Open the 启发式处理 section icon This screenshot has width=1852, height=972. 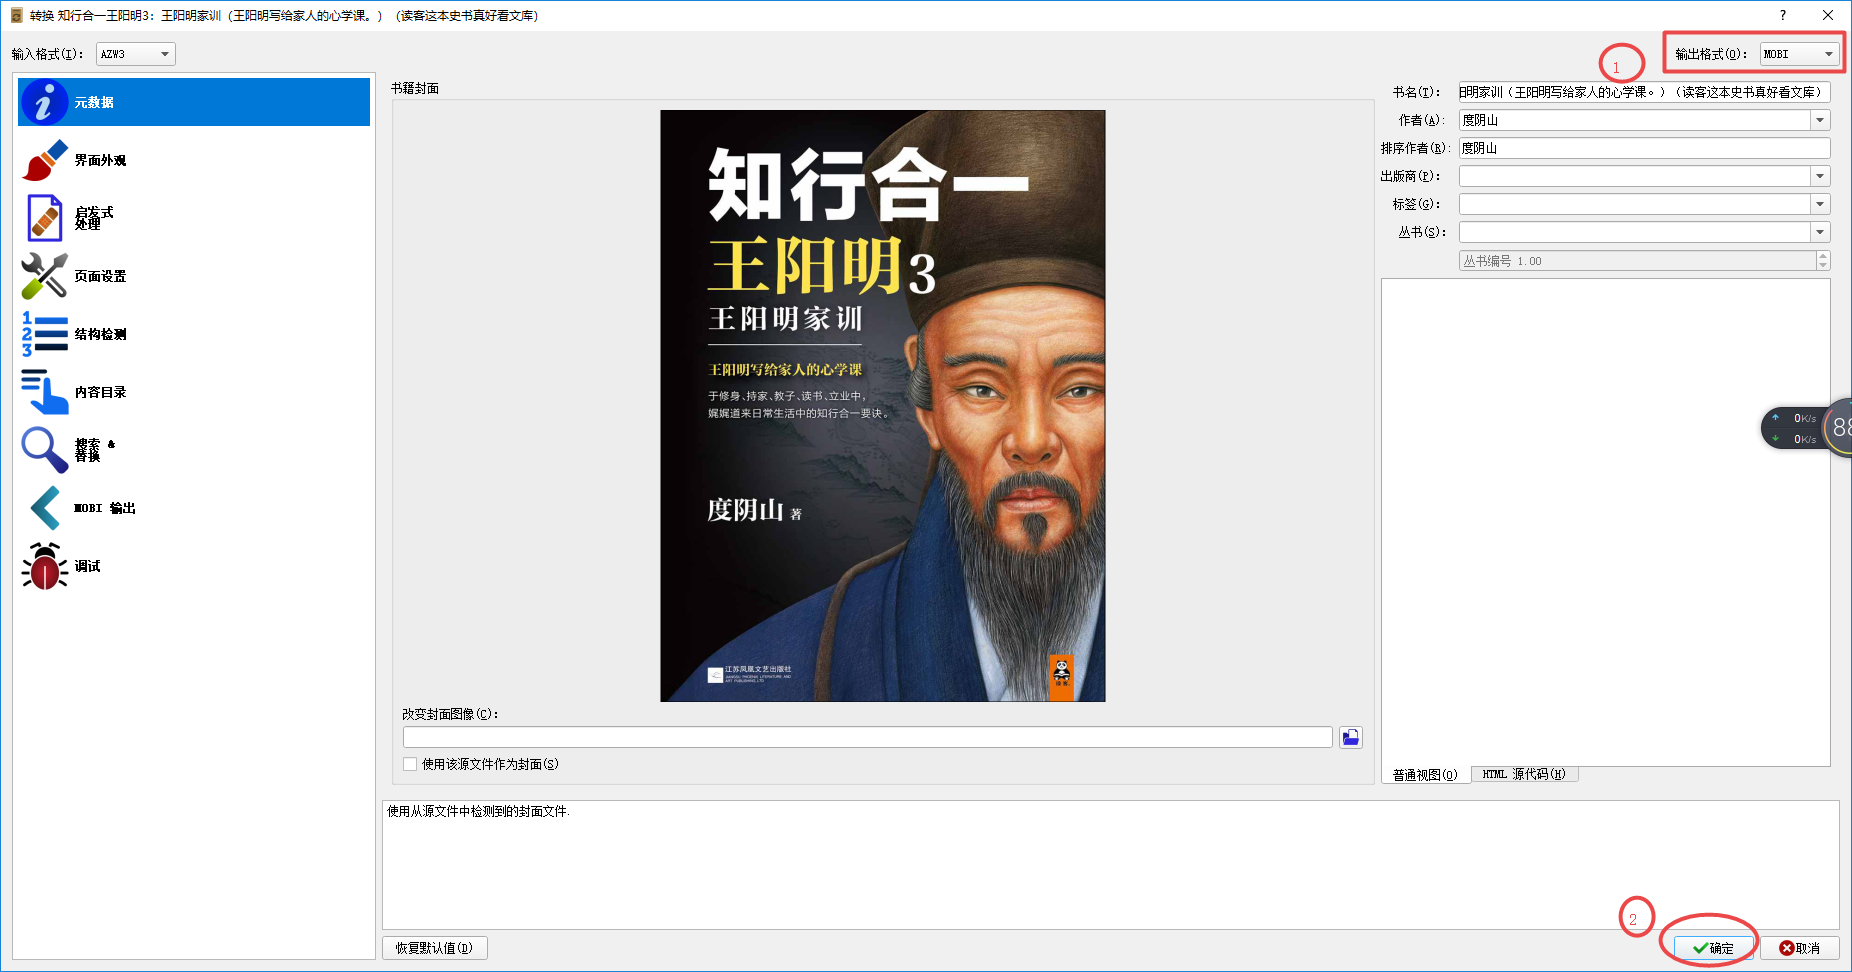(x=44, y=218)
